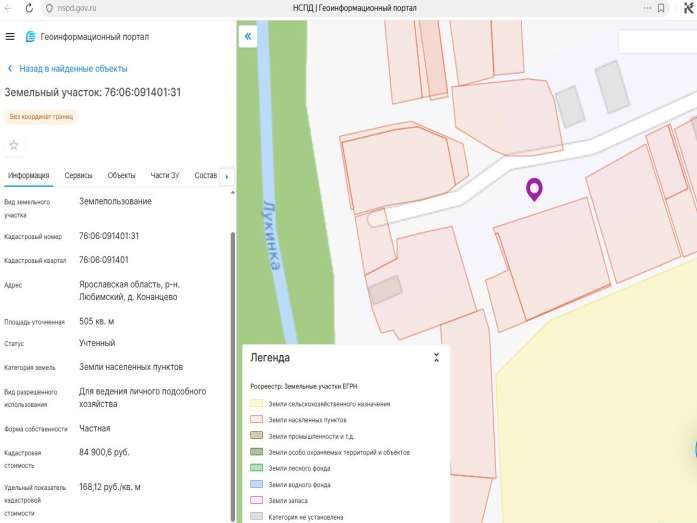Screen dimensions: 697x523
Task: Click the Земли сельскохозяйственного назначения swatch
Action: (x=256, y=403)
